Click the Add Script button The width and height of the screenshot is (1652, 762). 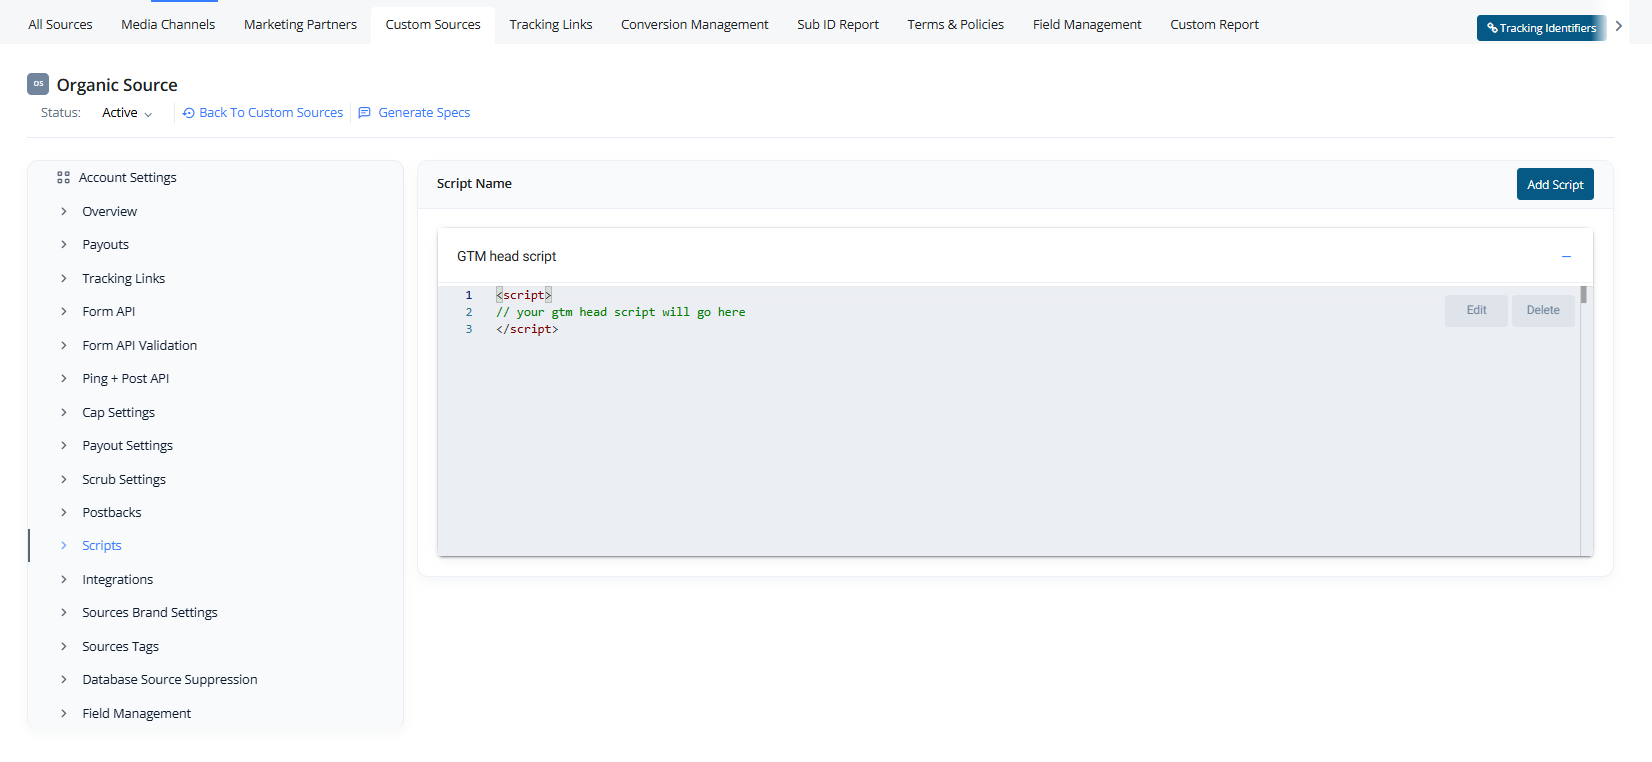click(1555, 184)
